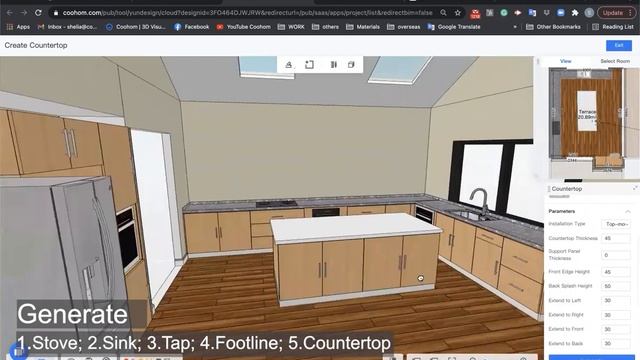Show hidden bookmarks with the overflow arrow
Image resolution: width=640 pixels, height=360 pixels.
[x=515, y=27]
